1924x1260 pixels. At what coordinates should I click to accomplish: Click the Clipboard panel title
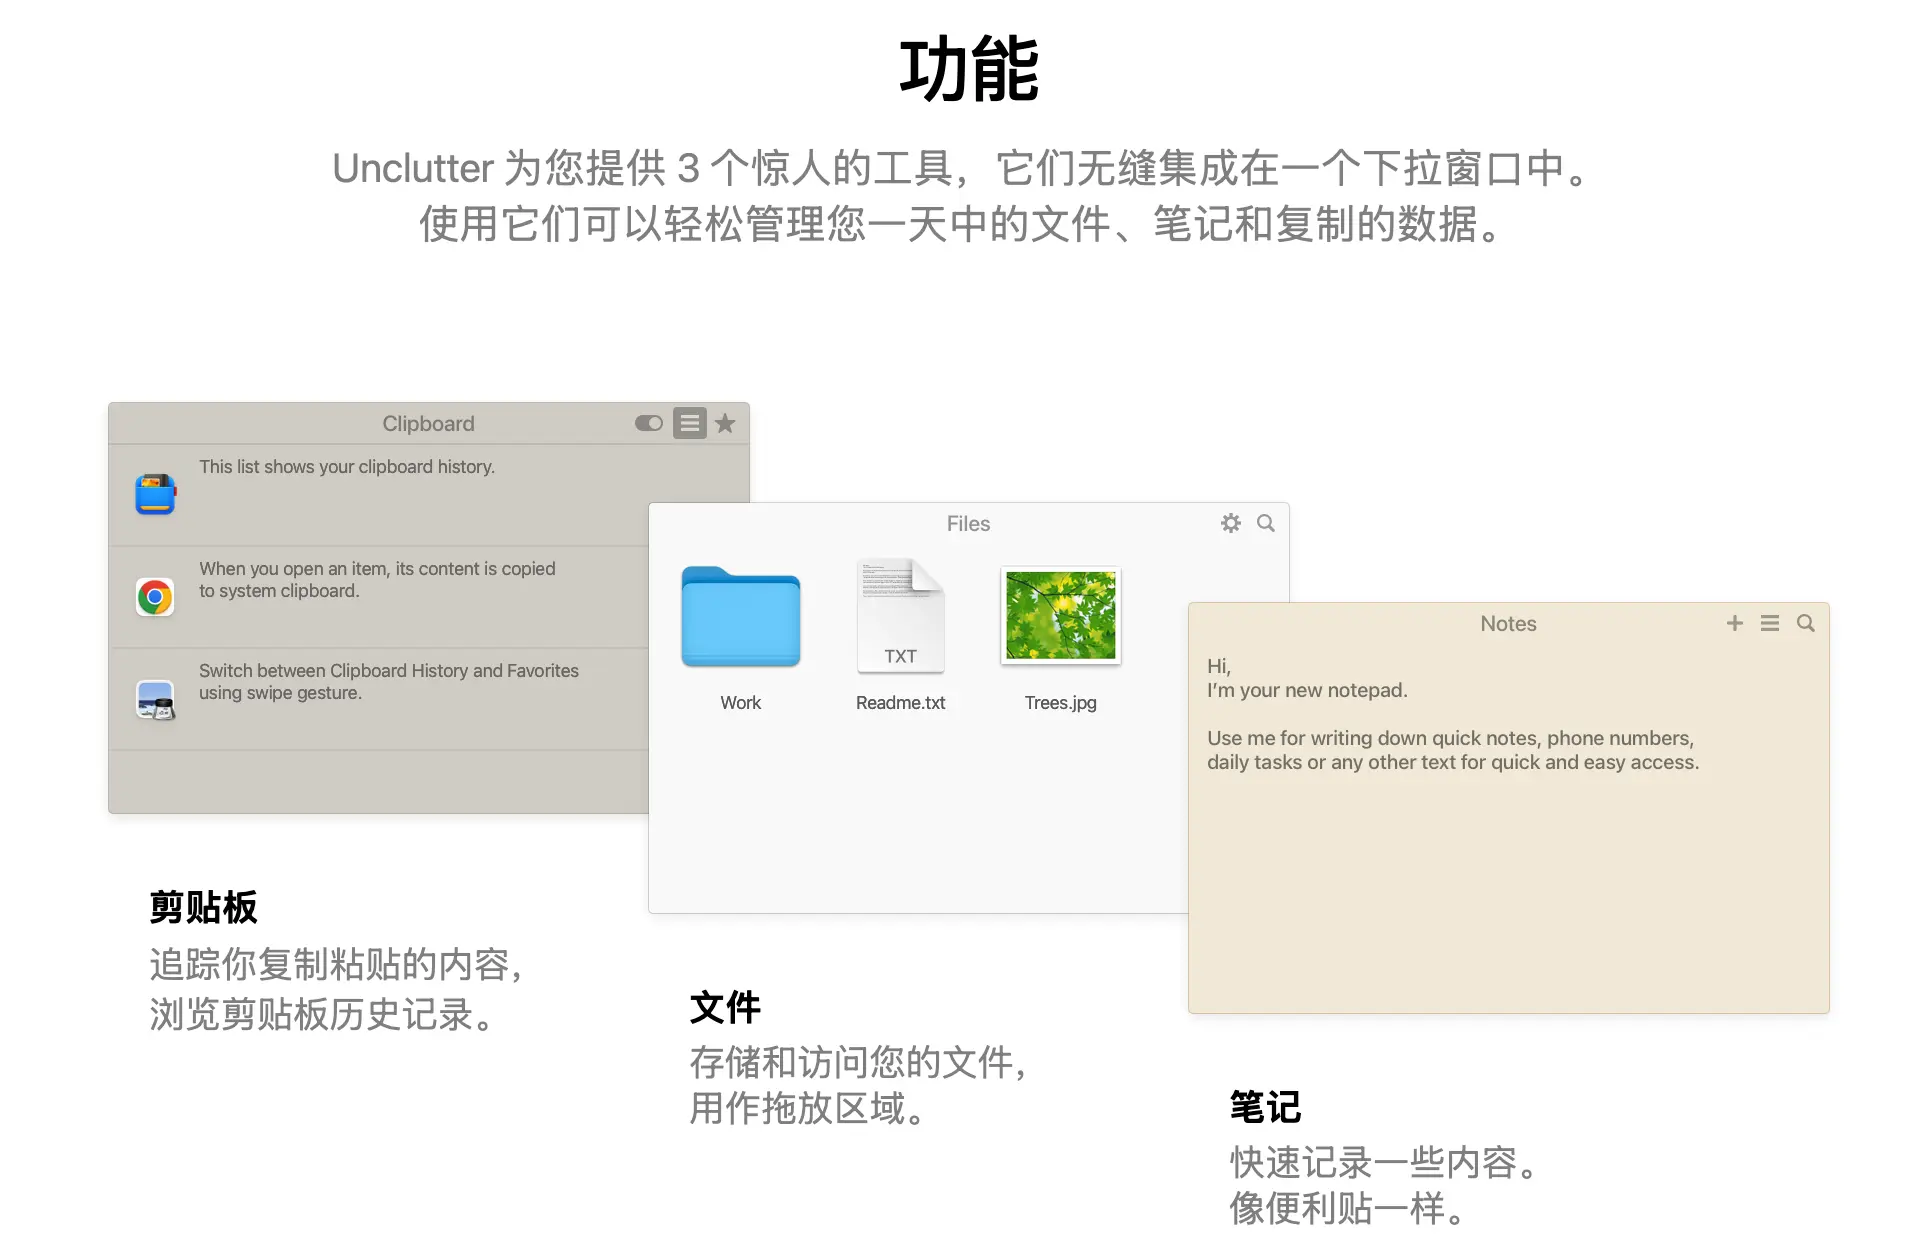point(428,423)
